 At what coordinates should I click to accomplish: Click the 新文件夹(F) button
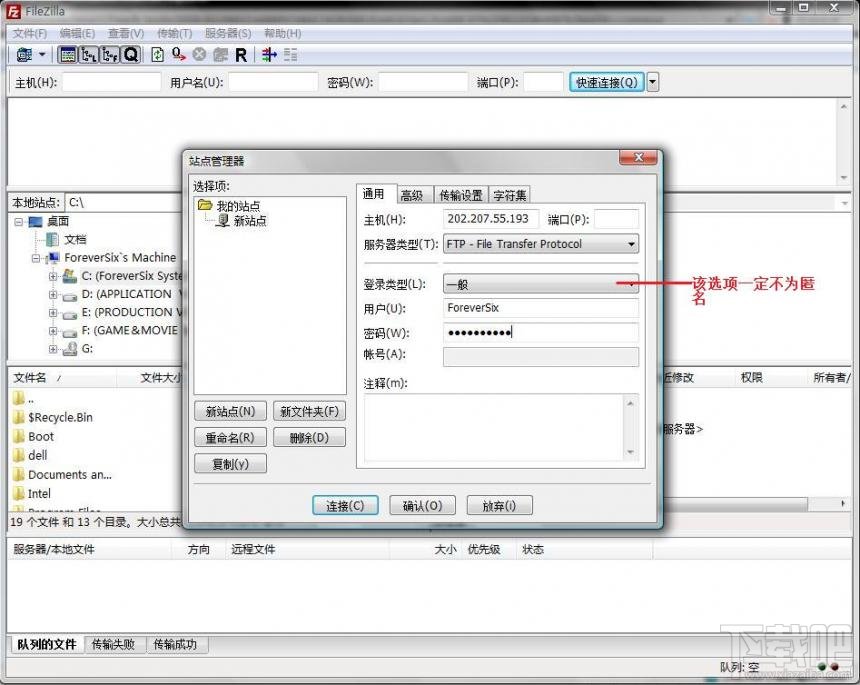tap(309, 411)
